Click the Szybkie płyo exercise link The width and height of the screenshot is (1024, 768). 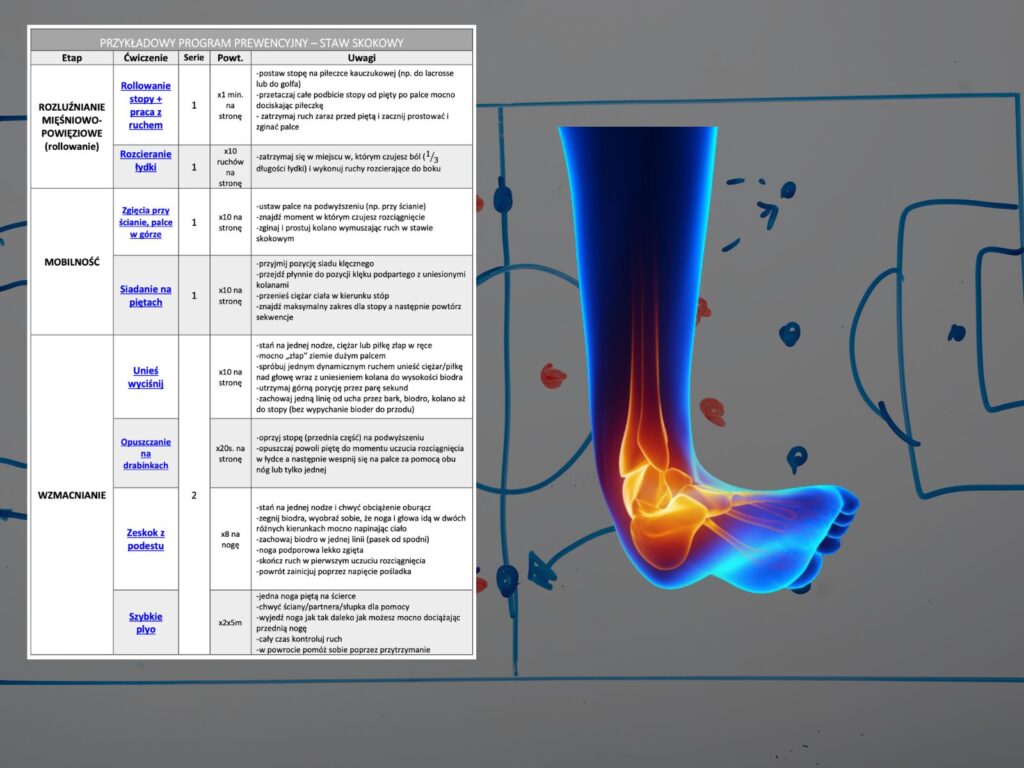pyautogui.click(x=146, y=622)
